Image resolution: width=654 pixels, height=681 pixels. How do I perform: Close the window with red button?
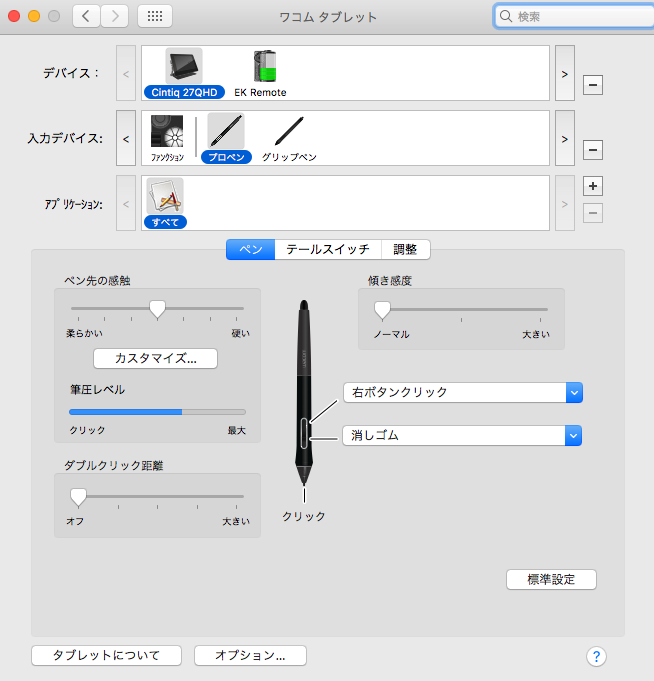(14, 17)
